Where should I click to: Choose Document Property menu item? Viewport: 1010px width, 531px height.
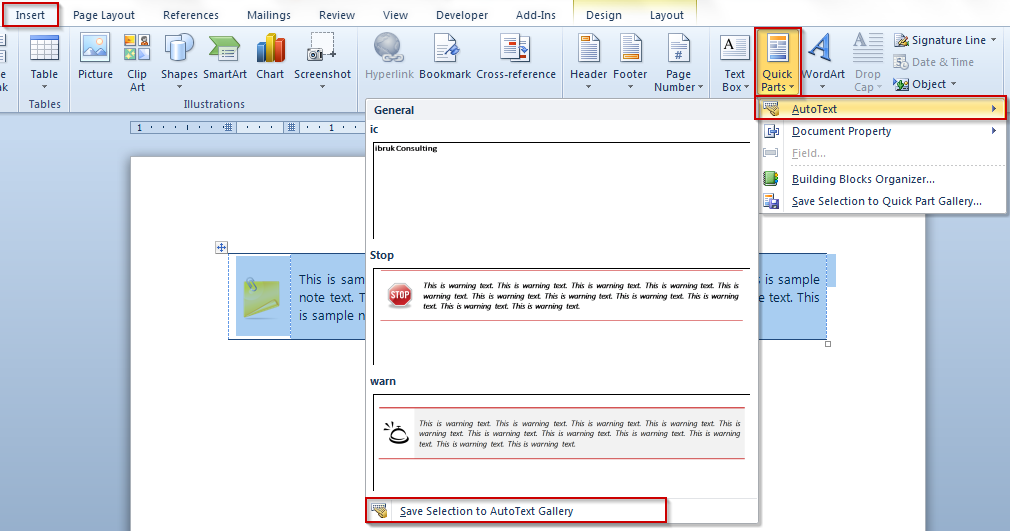(881, 131)
